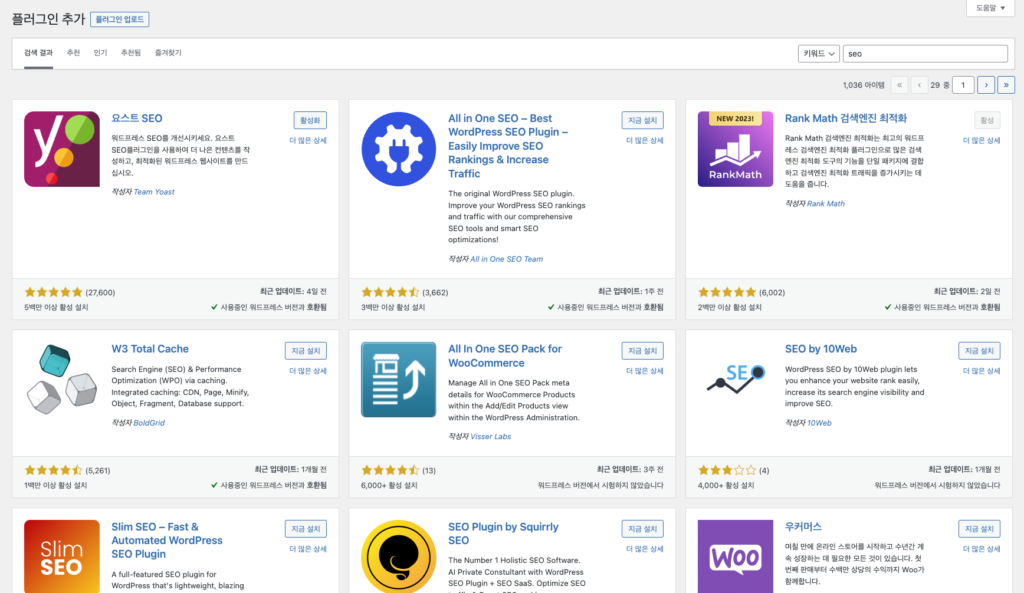1024x593 pixels.
Task: Click the W3 Total Cache star rating
Action: (x=54, y=470)
